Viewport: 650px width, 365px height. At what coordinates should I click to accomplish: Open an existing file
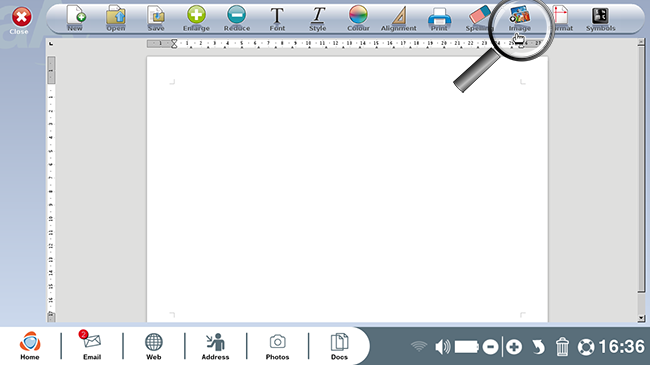pyautogui.click(x=116, y=19)
